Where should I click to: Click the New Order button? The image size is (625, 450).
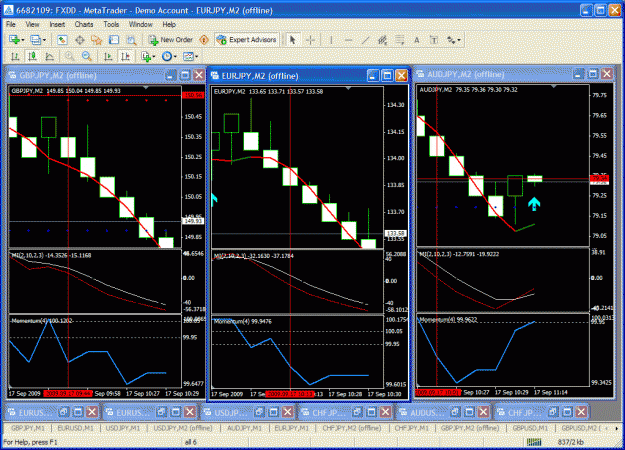(171, 40)
